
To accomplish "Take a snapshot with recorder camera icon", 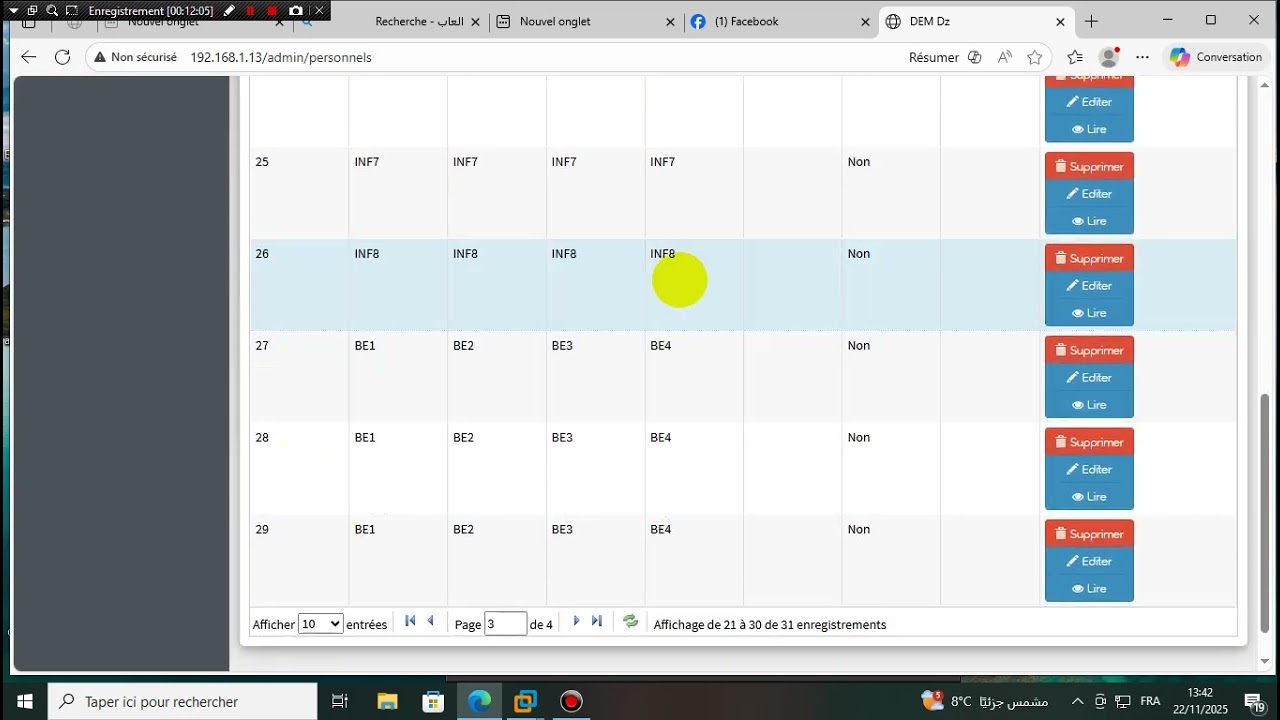I will (296, 10).
